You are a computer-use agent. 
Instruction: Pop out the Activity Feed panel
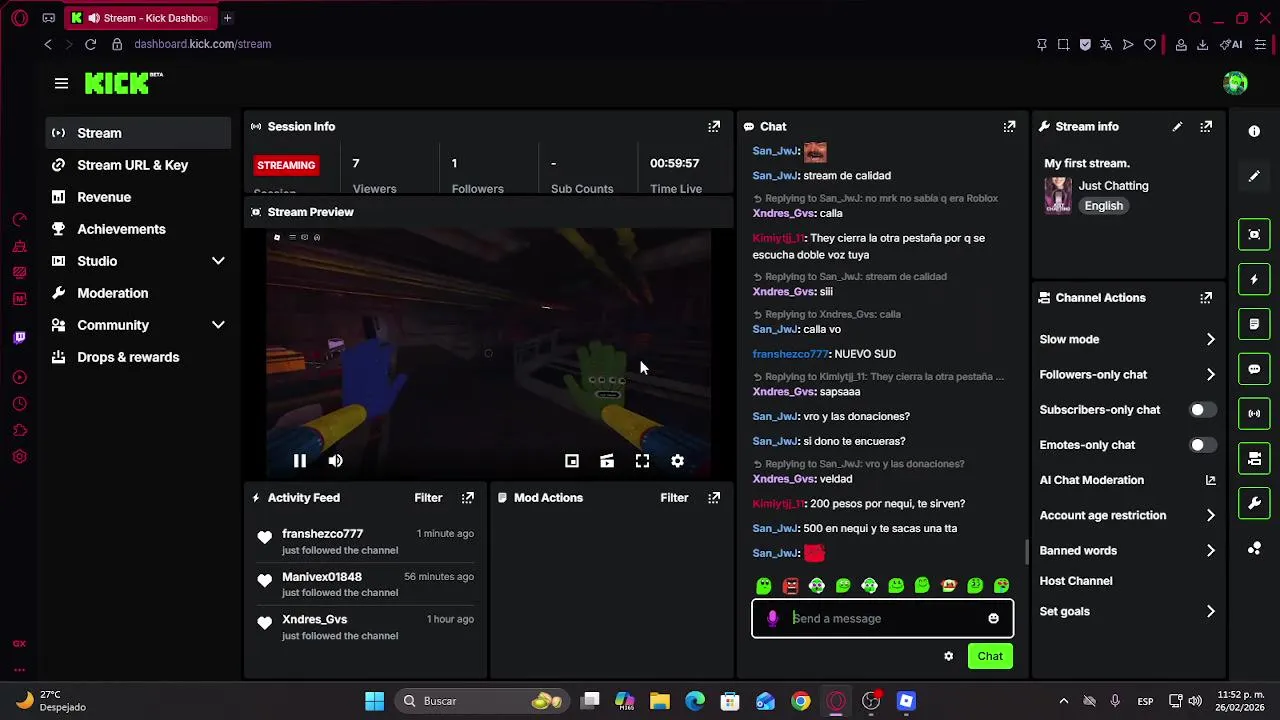pos(467,498)
